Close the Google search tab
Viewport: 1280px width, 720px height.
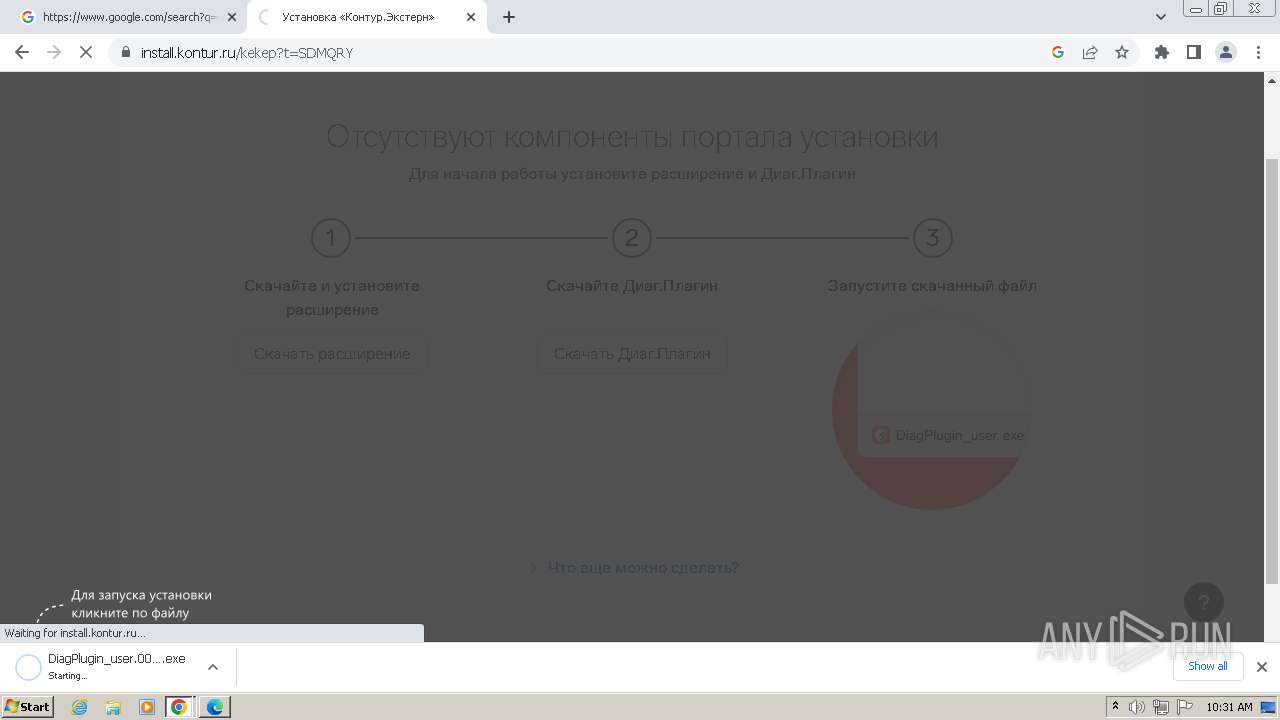coord(232,17)
